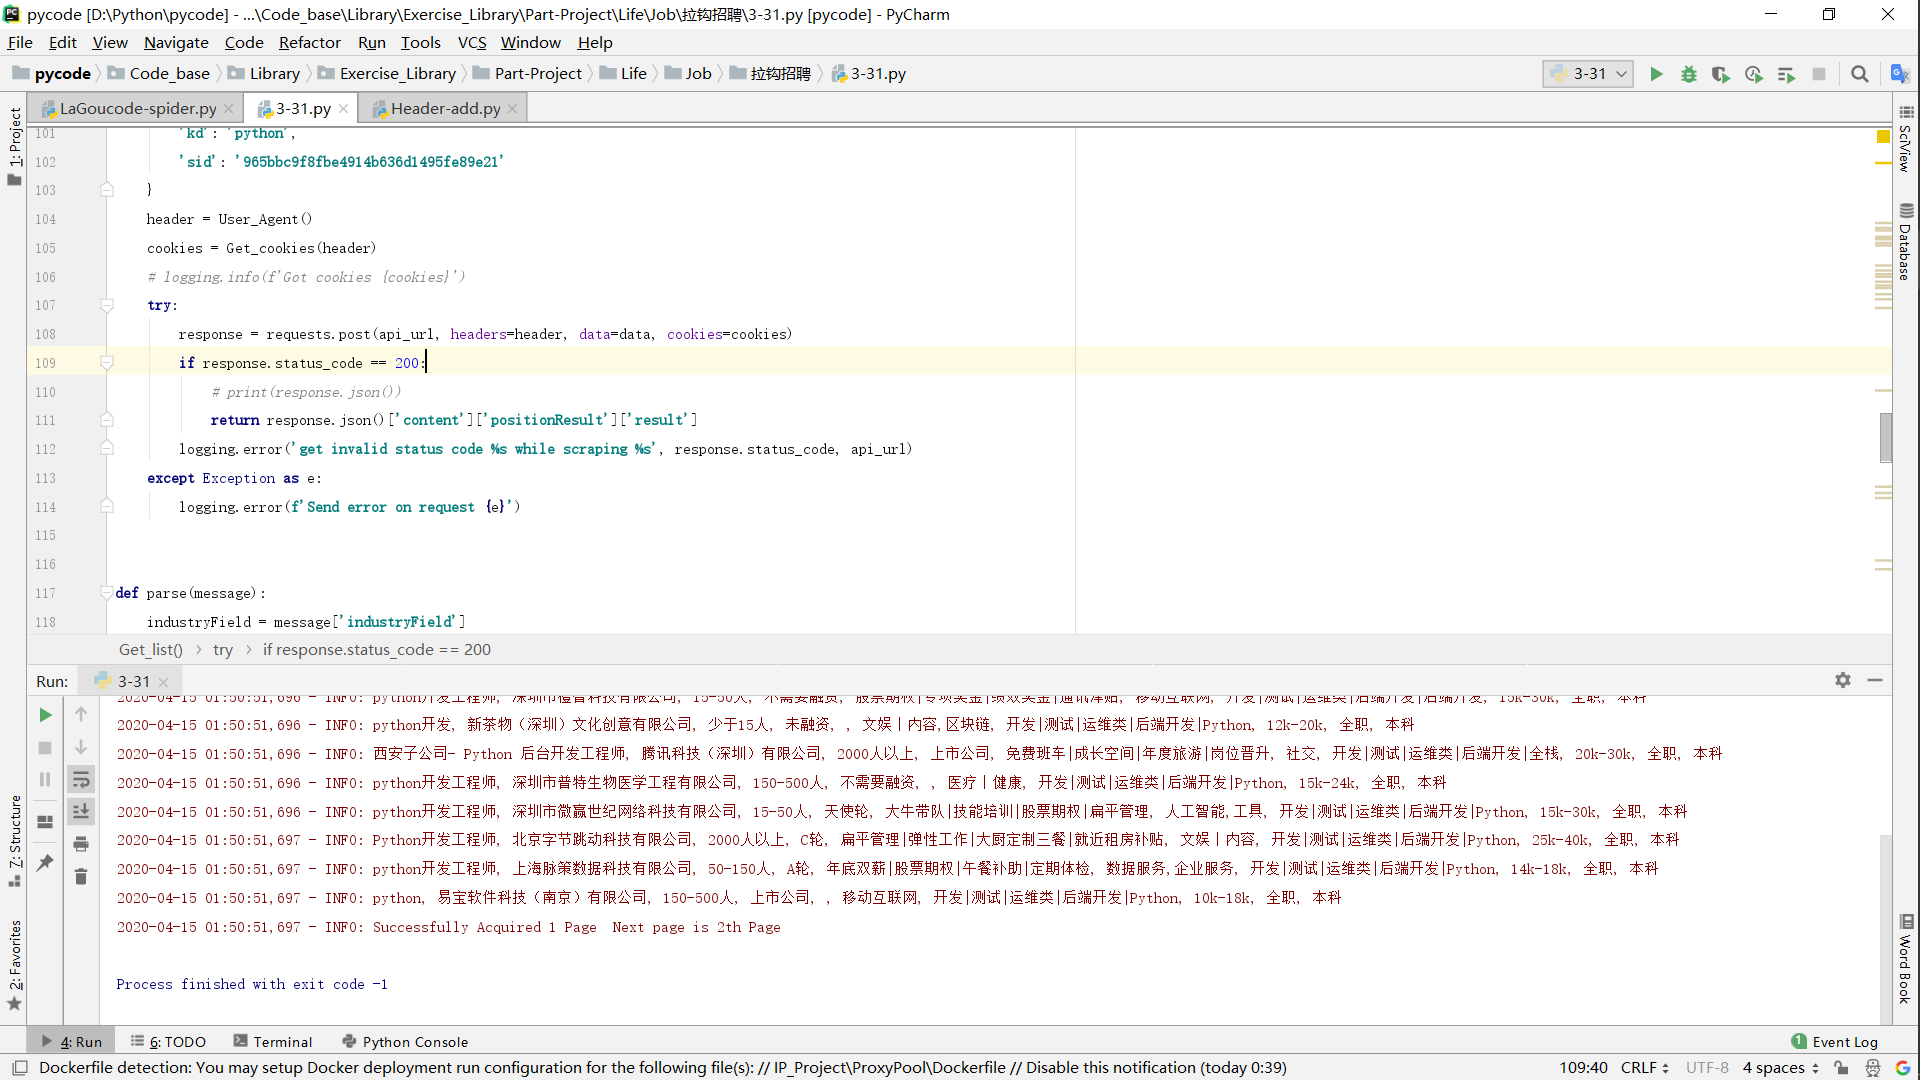Restore layout in the Run panel

pos(45,822)
